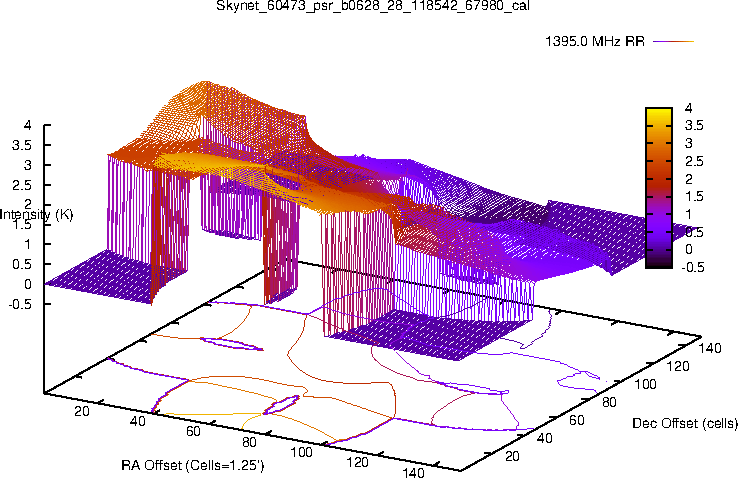Viewport: 738px width, 478px height.
Task: Click the colorbar label 3
Action: coord(689,143)
